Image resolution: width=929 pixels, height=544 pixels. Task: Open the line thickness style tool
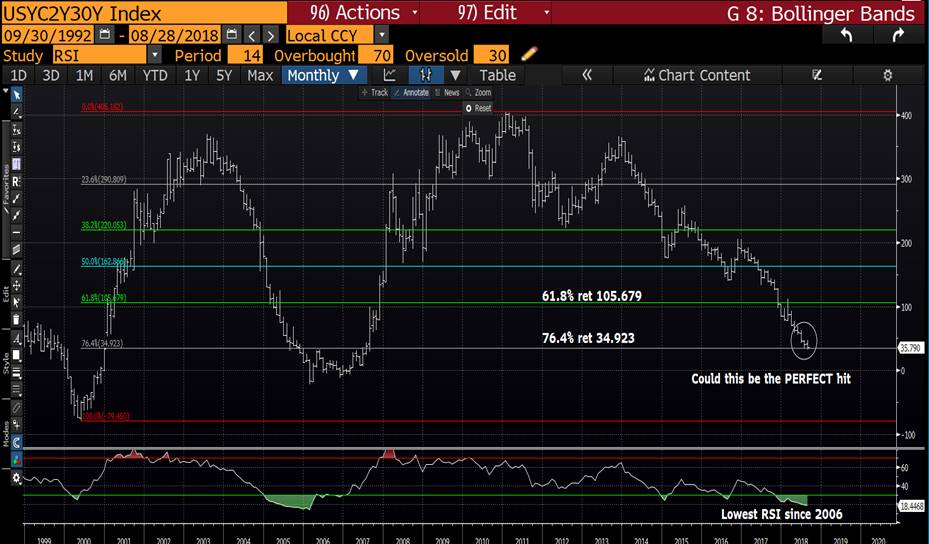click(x=17, y=373)
